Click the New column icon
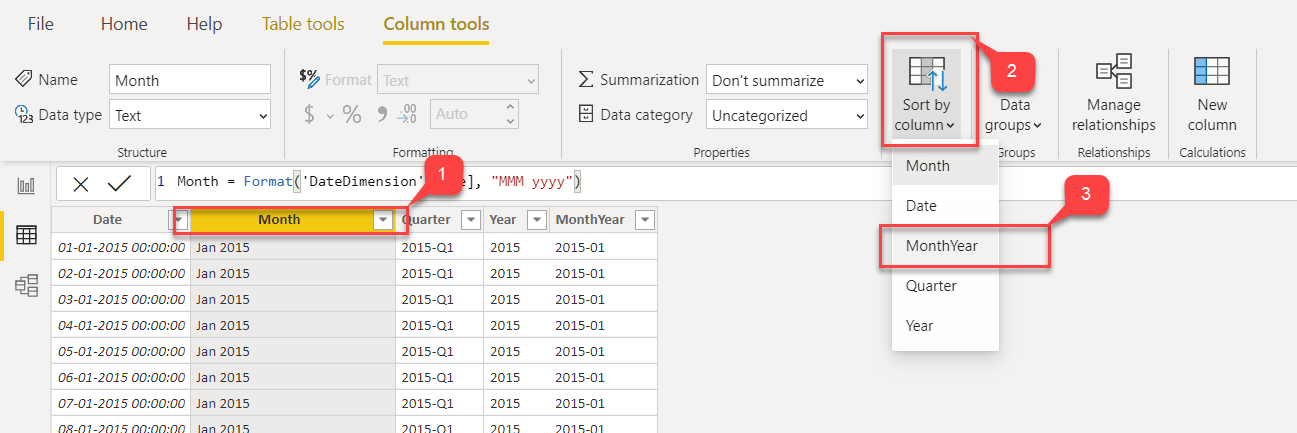Screen dimensions: 1297x433 pyautogui.click(x=1212, y=73)
